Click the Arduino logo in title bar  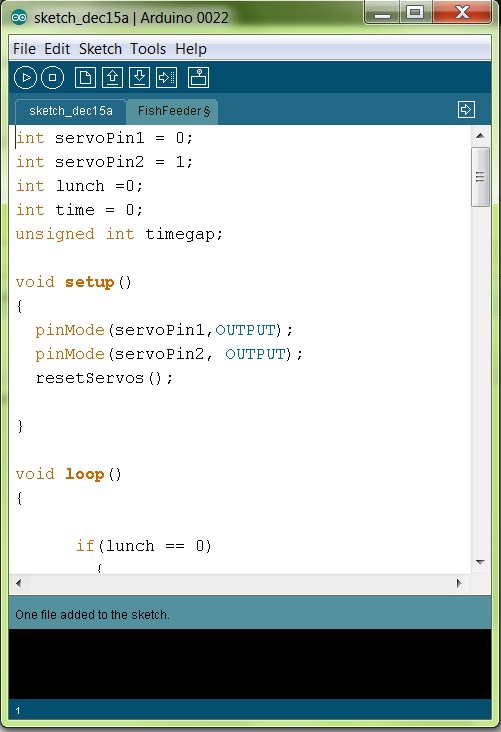point(19,18)
